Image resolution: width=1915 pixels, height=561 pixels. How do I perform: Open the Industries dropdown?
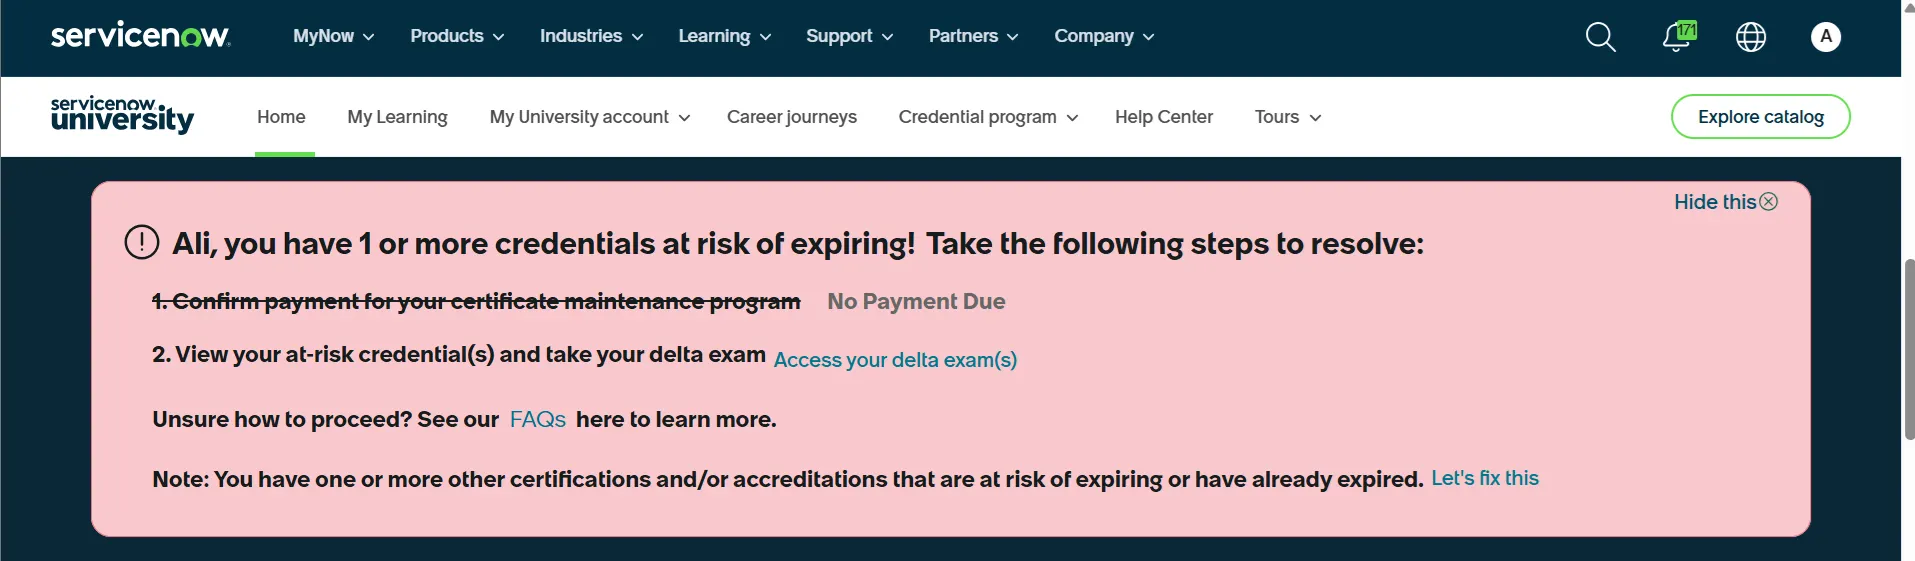[x=591, y=36]
